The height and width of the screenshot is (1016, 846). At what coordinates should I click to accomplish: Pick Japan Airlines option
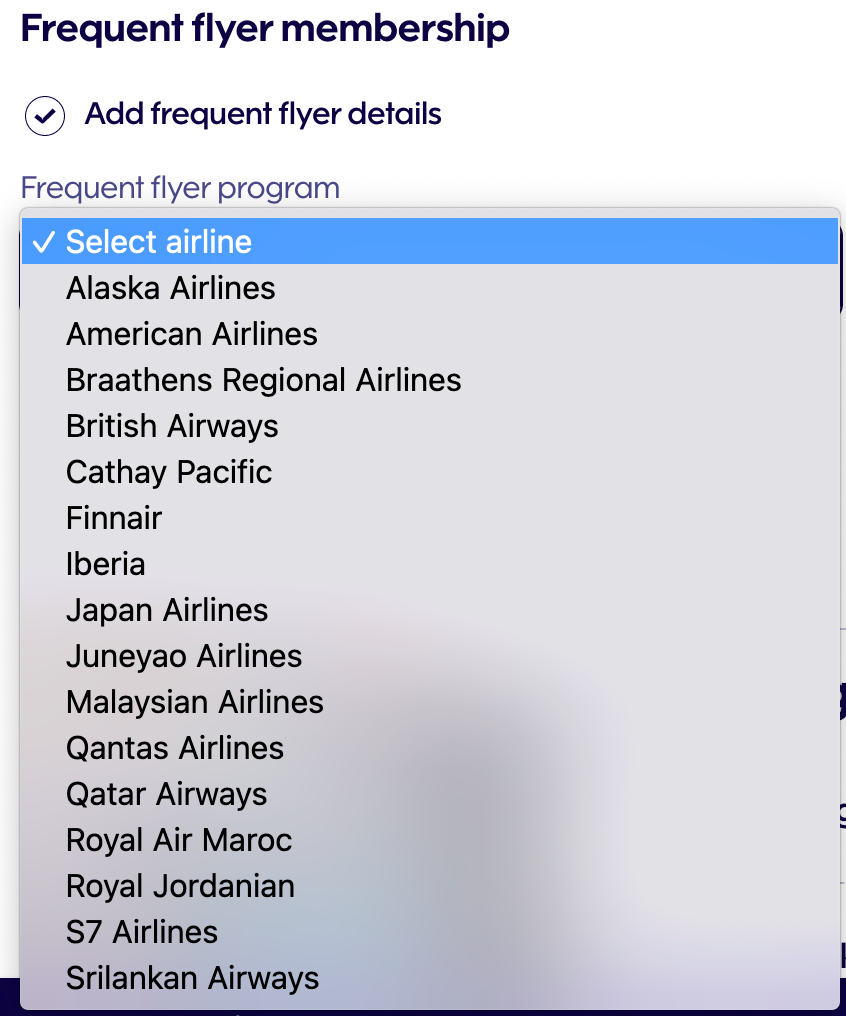(430, 610)
